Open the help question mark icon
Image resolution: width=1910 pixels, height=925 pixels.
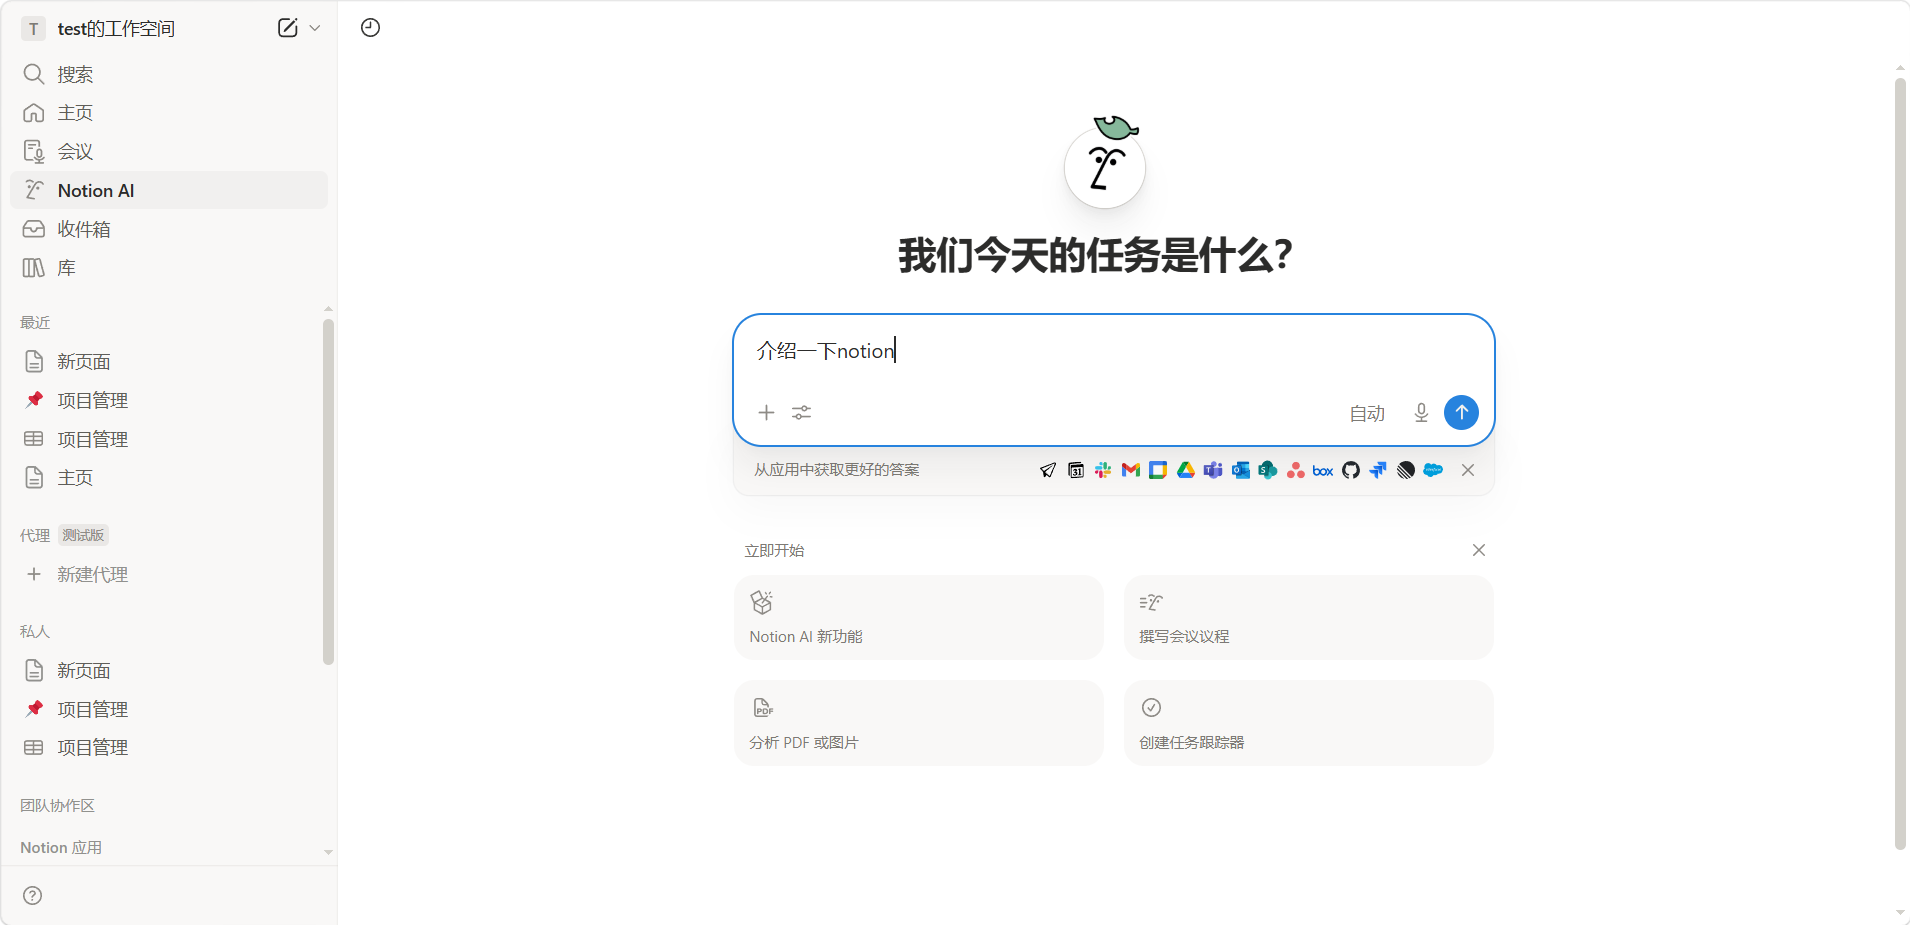coord(33,895)
